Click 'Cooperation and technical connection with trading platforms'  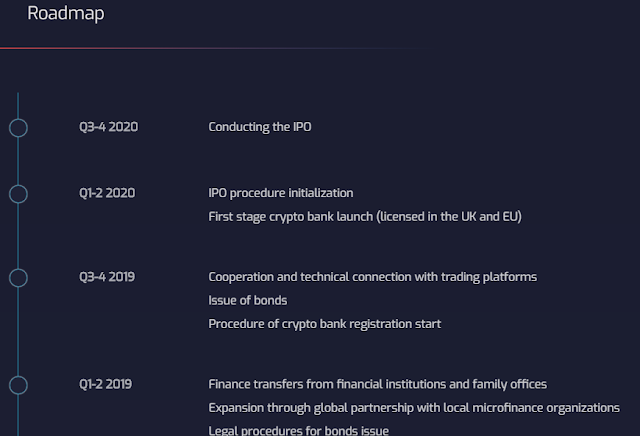(373, 277)
